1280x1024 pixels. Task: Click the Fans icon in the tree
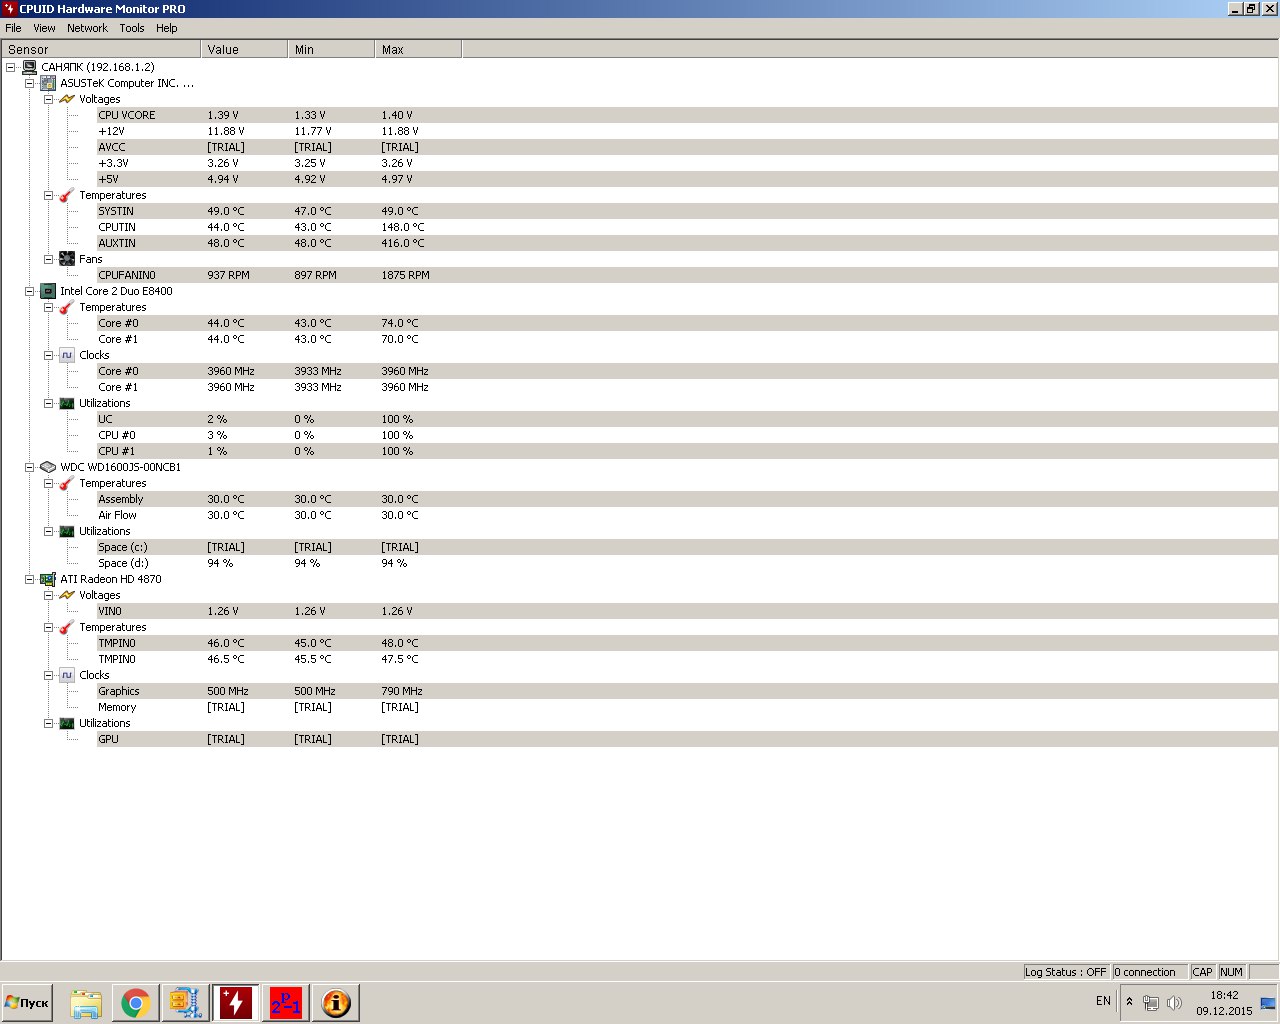pos(67,259)
